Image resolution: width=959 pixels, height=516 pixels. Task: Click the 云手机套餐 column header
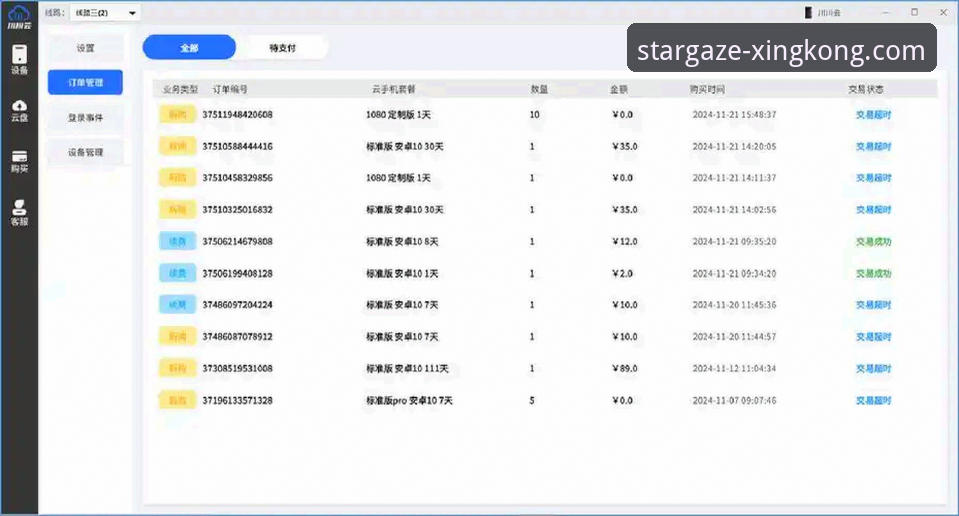393,89
